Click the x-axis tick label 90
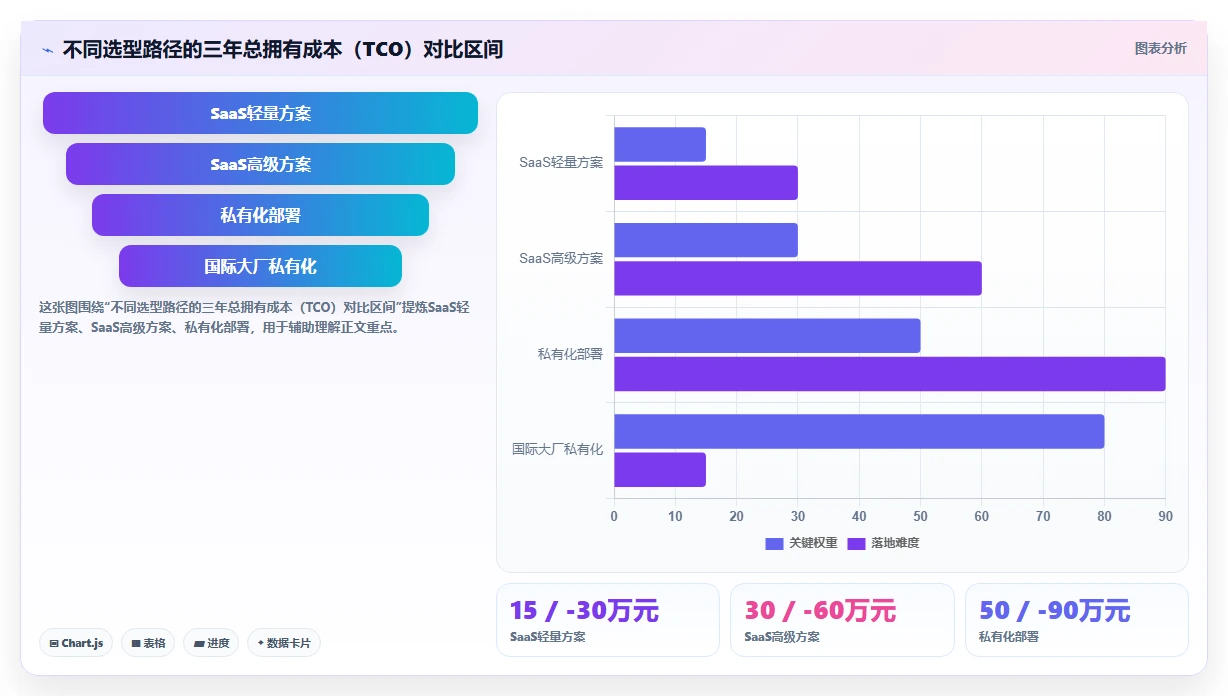 coord(1166,516)
